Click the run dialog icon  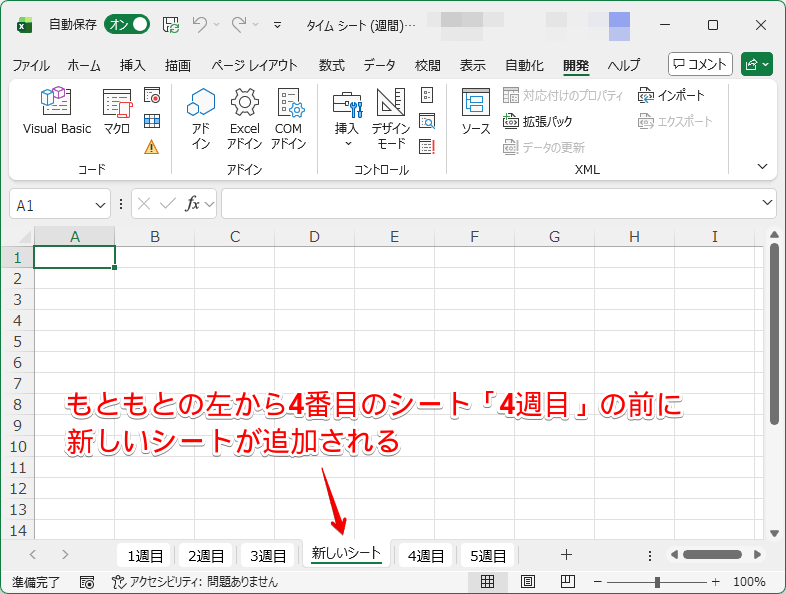pyautogui.click(x=427, y=147)
